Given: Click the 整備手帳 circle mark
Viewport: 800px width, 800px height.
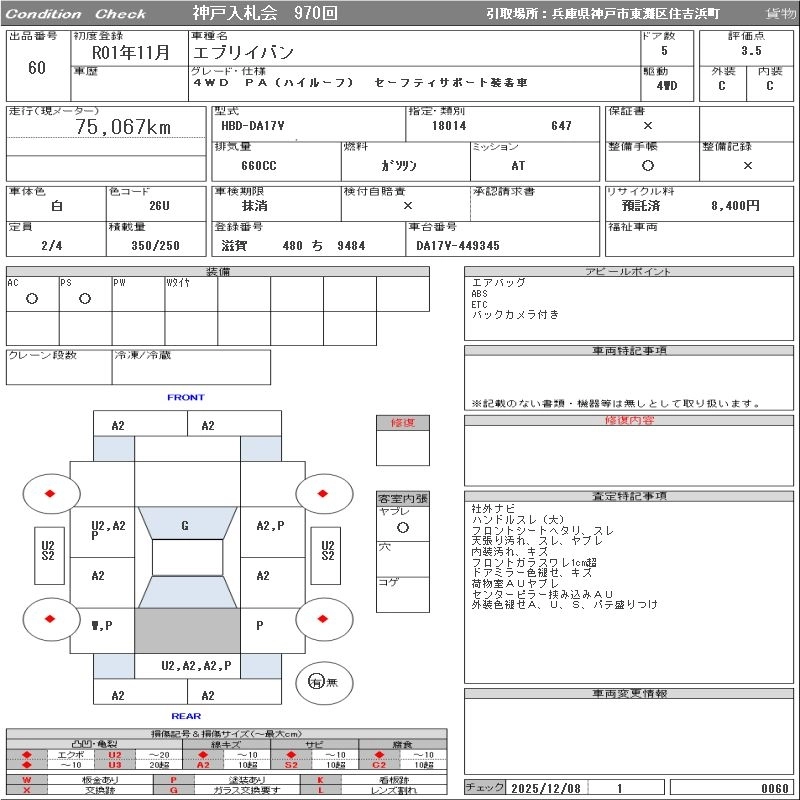Looking at the screenshot, I should [648, 165].
